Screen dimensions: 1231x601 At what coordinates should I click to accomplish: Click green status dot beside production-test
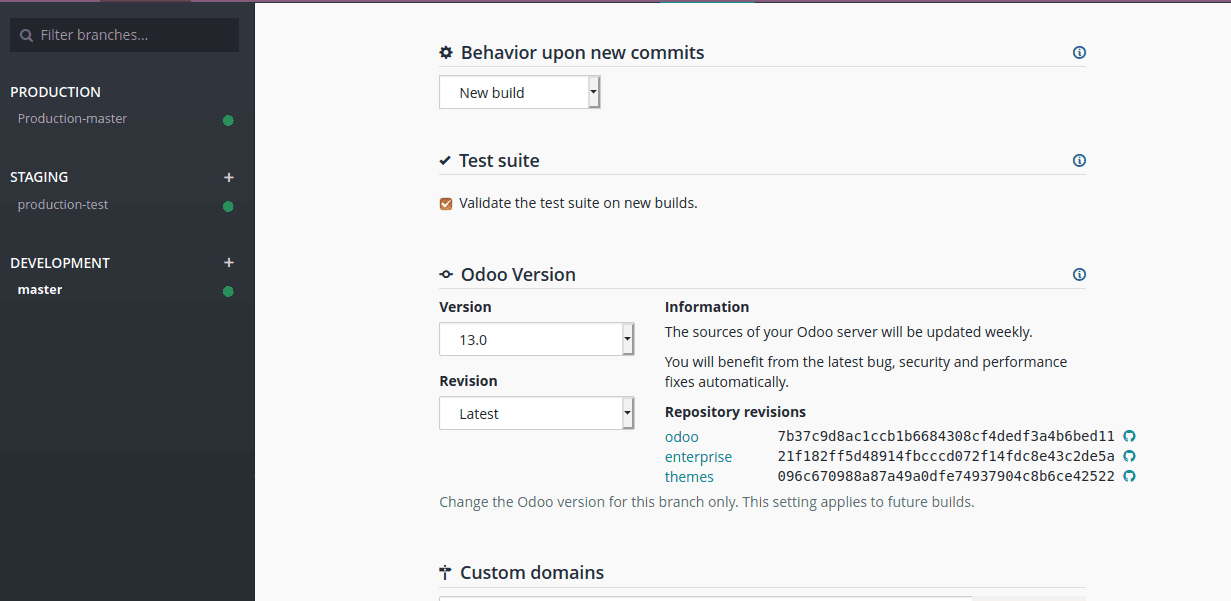pos(228,206)
